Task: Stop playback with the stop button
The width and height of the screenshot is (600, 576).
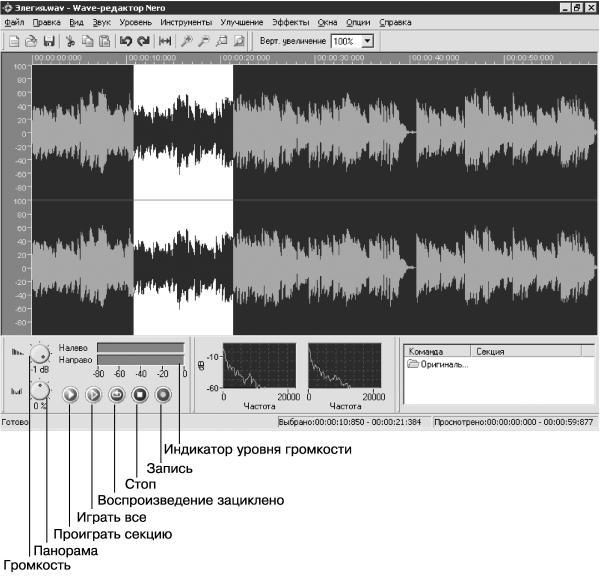Action: pos(140,394)
